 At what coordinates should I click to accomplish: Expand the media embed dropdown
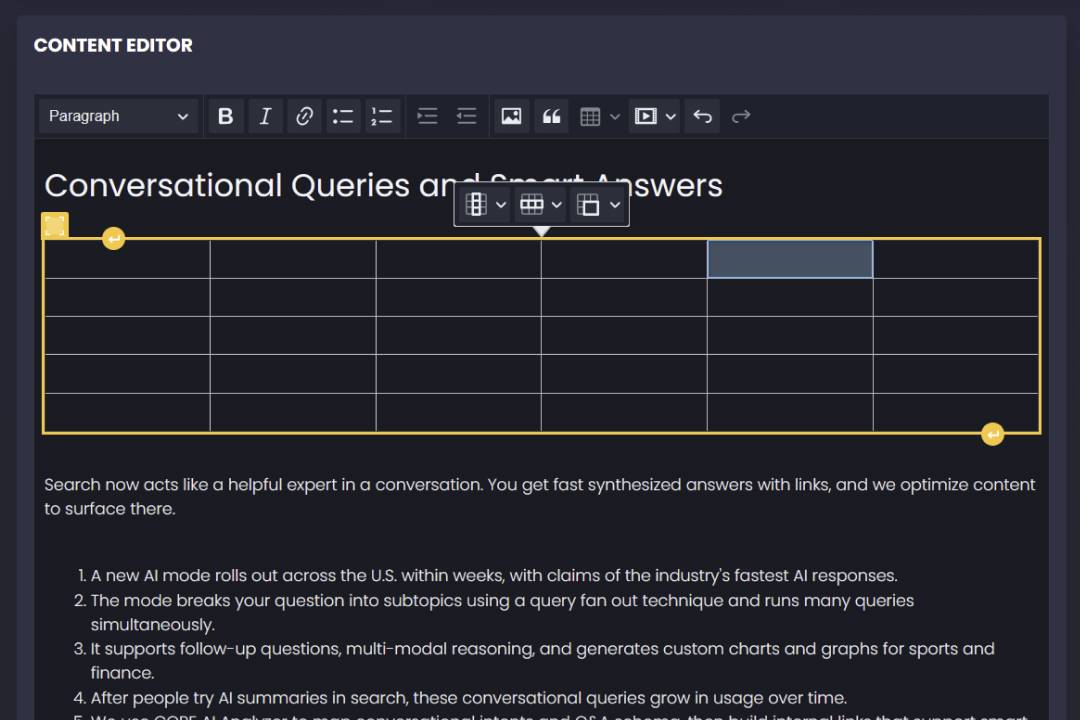(x=670, y=116)
